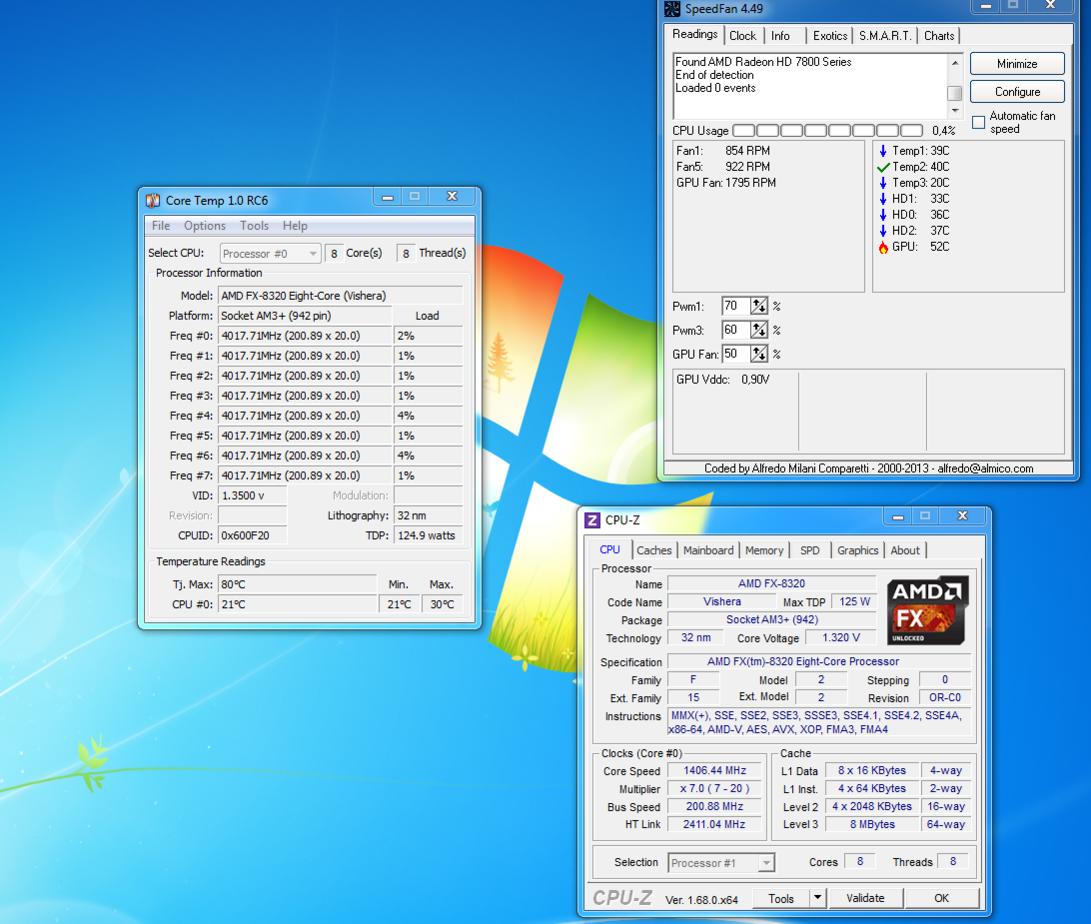
Task: Click the Temp2 green checkmark icon
Action: click(883, 167)
